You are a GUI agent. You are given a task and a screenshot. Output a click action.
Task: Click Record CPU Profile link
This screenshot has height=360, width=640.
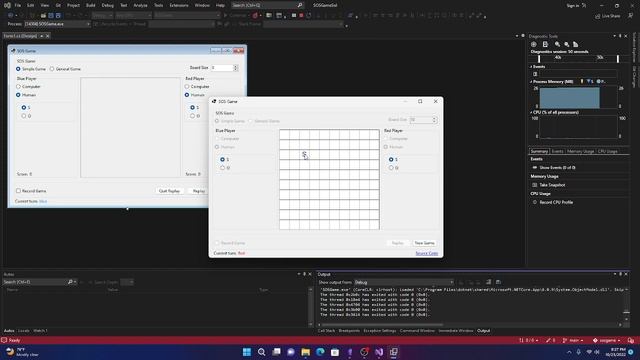[556, 202]
